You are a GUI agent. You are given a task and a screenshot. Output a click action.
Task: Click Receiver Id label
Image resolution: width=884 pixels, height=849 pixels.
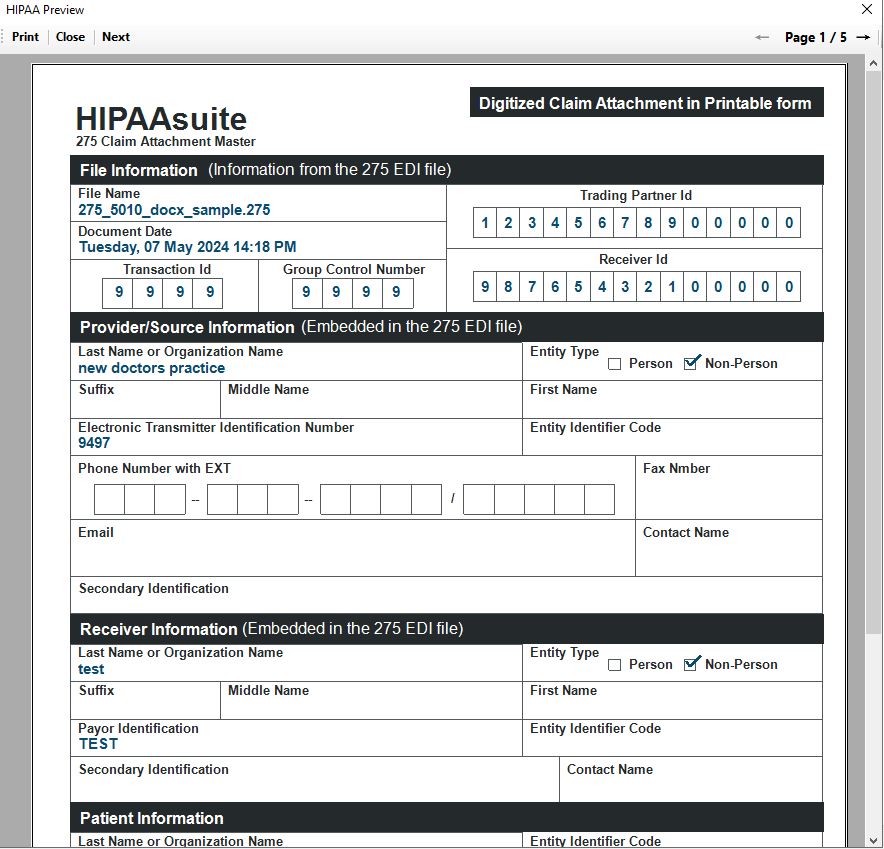click(x=633, y=259)
